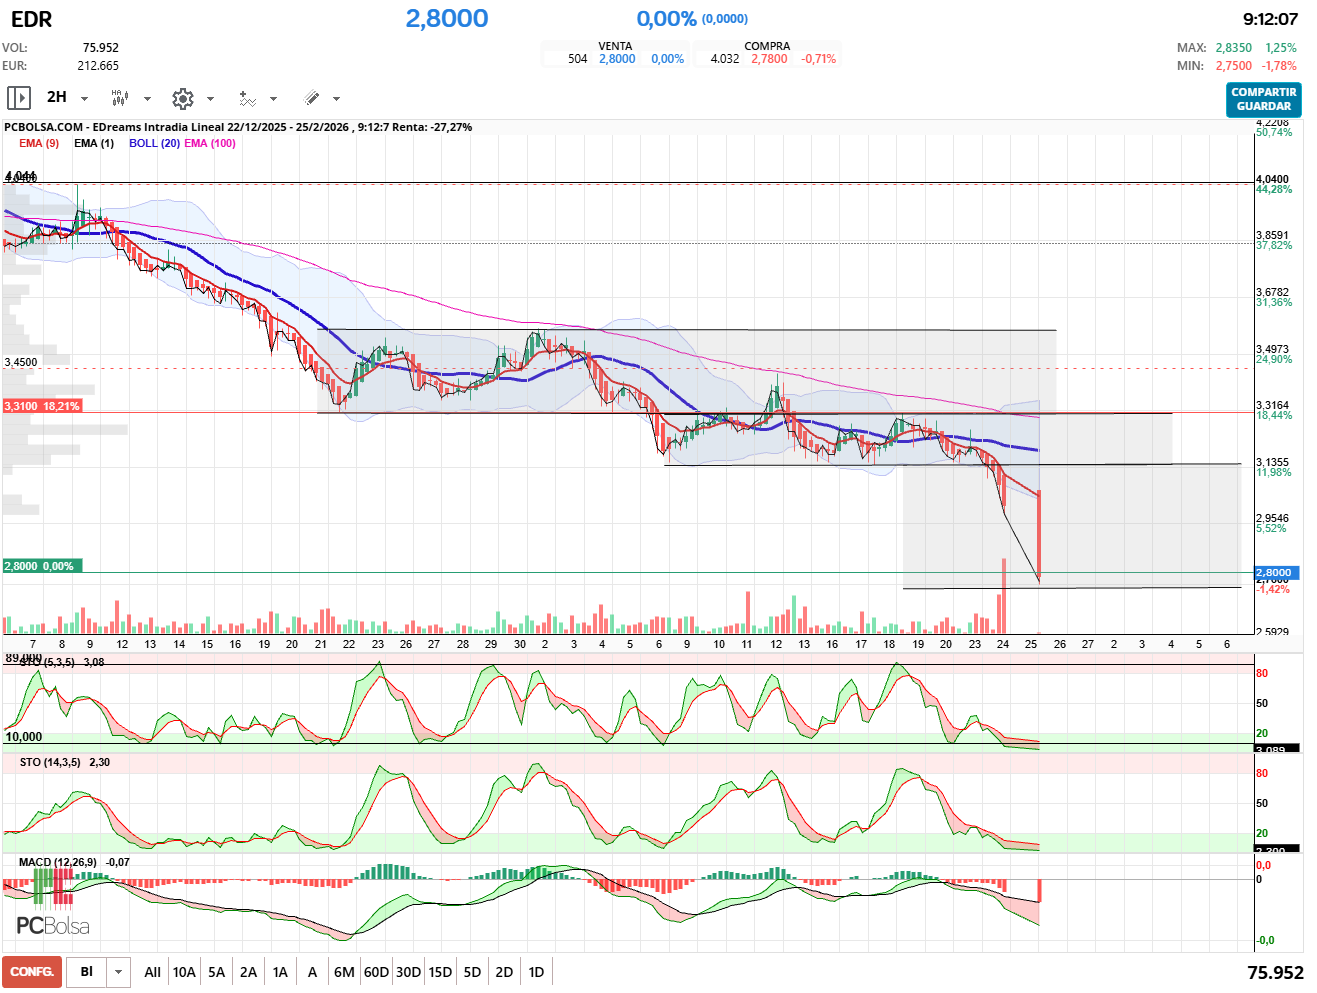
Task: Click the CONFG. button
Action: pos(32,972)
